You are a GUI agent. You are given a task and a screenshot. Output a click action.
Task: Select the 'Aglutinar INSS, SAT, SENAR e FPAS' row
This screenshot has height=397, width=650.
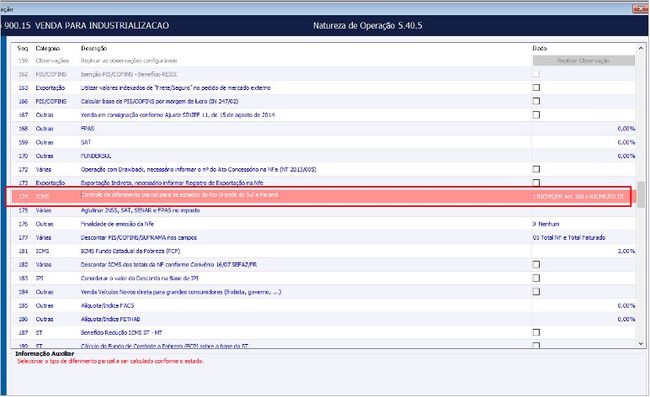click(x=140, y=210)
